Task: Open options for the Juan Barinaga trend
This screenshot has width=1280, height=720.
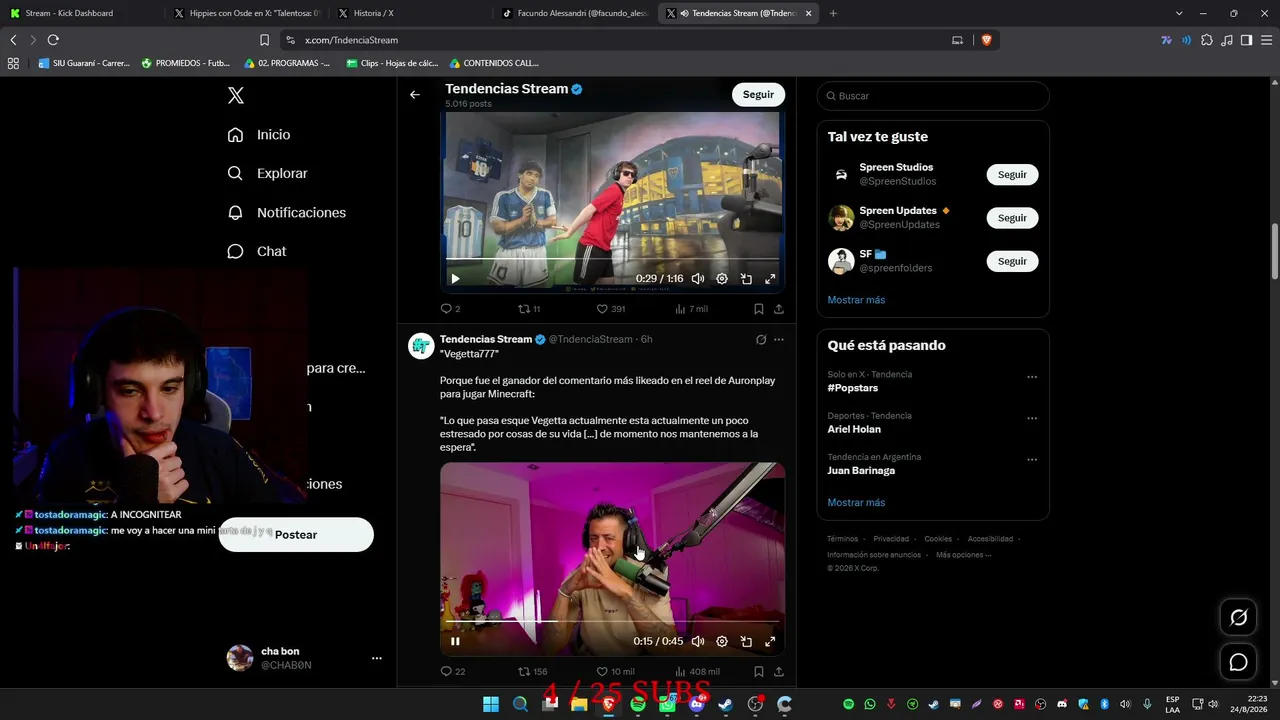Action: coord(1032,460)
